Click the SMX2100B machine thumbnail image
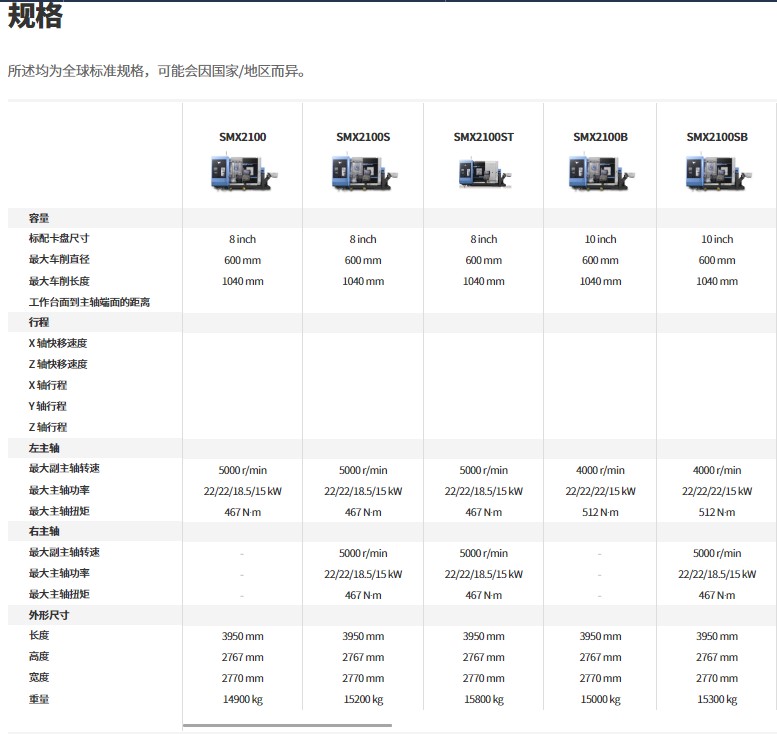Viewport: 777px width, 734px height. click(602, 172)
